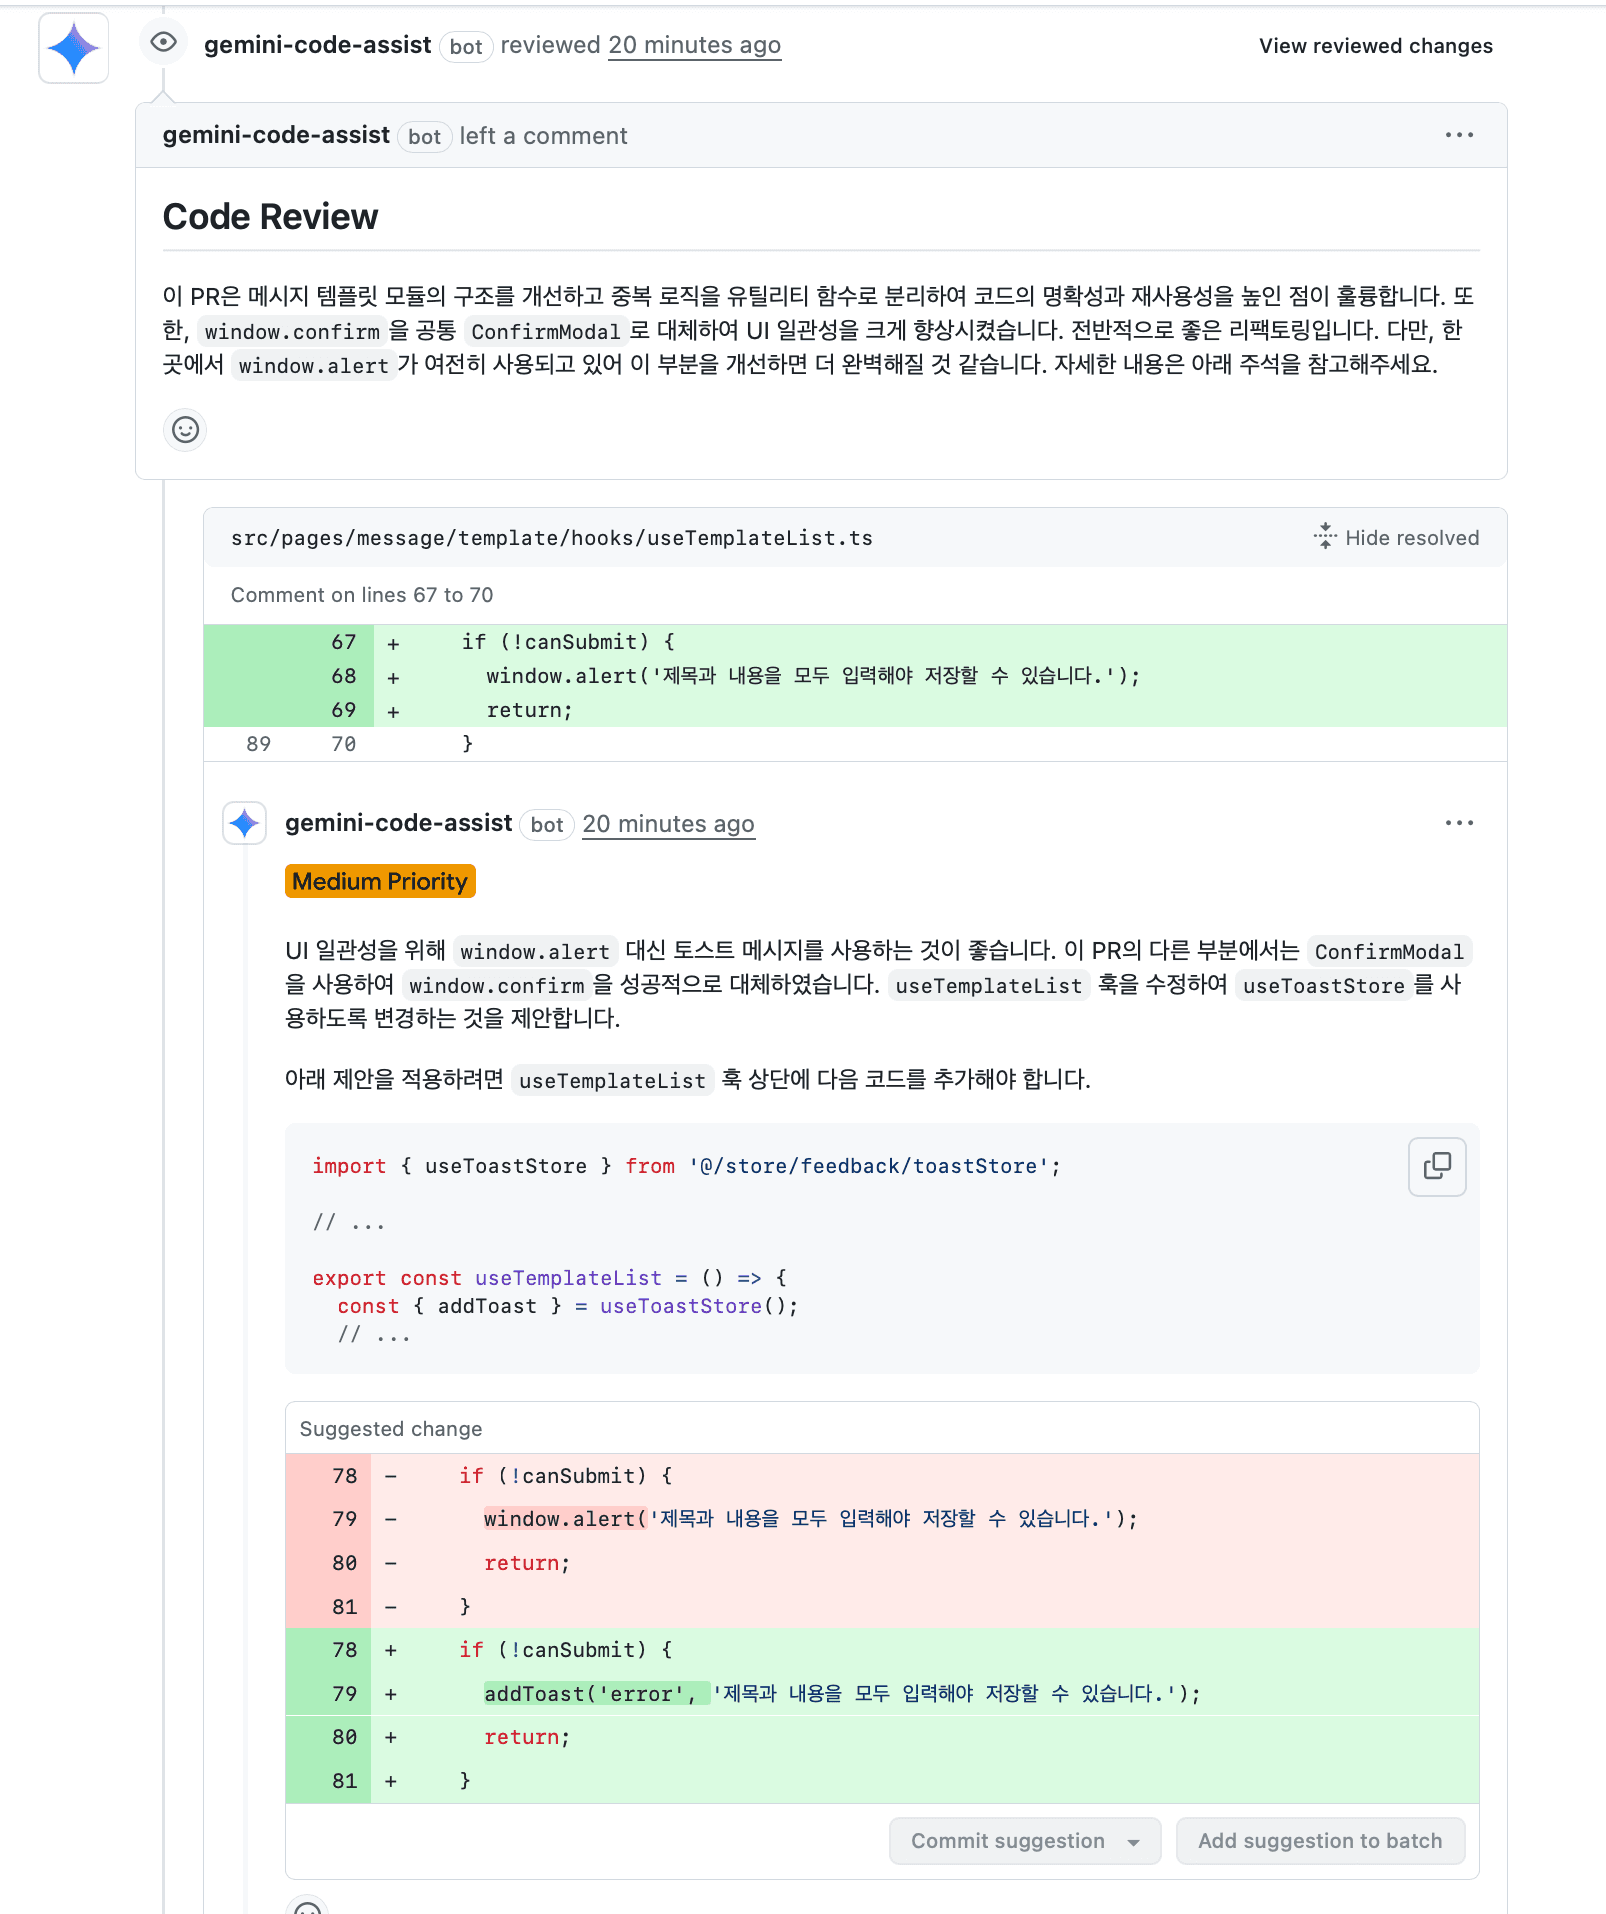The width and height of the screenshot is (1606, 1914).
Task: Add emoji reaction to Code Review comment
Action: click(185, 430)
